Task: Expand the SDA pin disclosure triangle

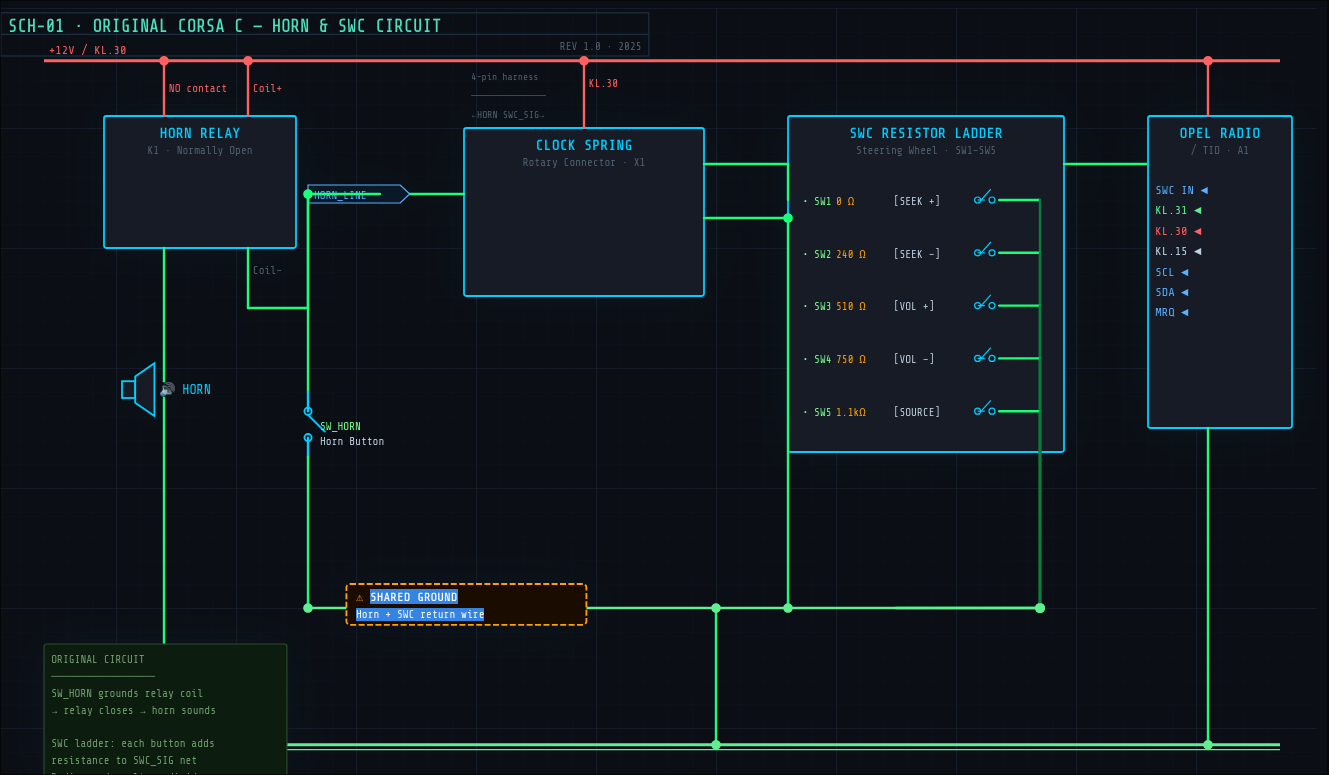Action: 1184,292
